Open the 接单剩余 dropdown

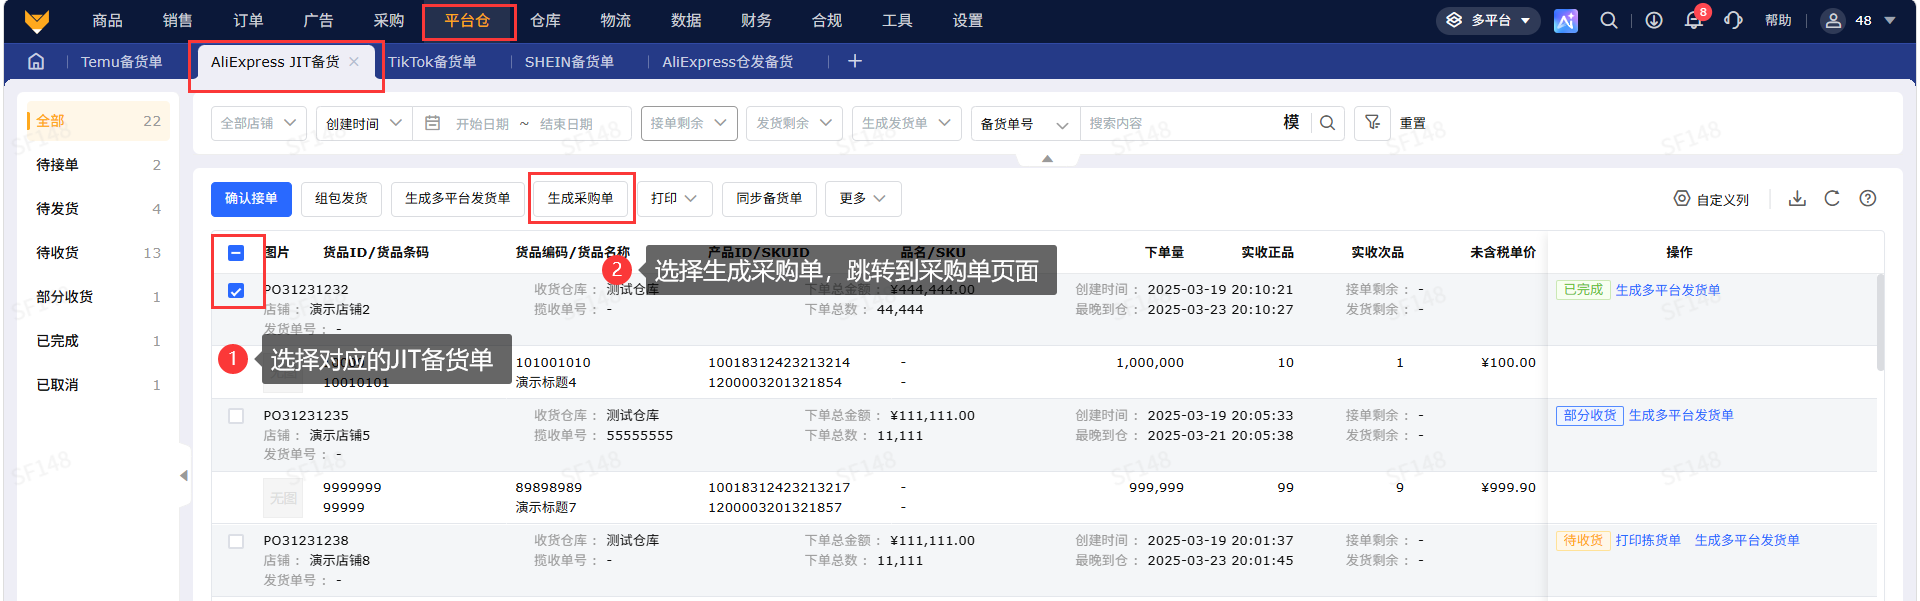[689, 123]
